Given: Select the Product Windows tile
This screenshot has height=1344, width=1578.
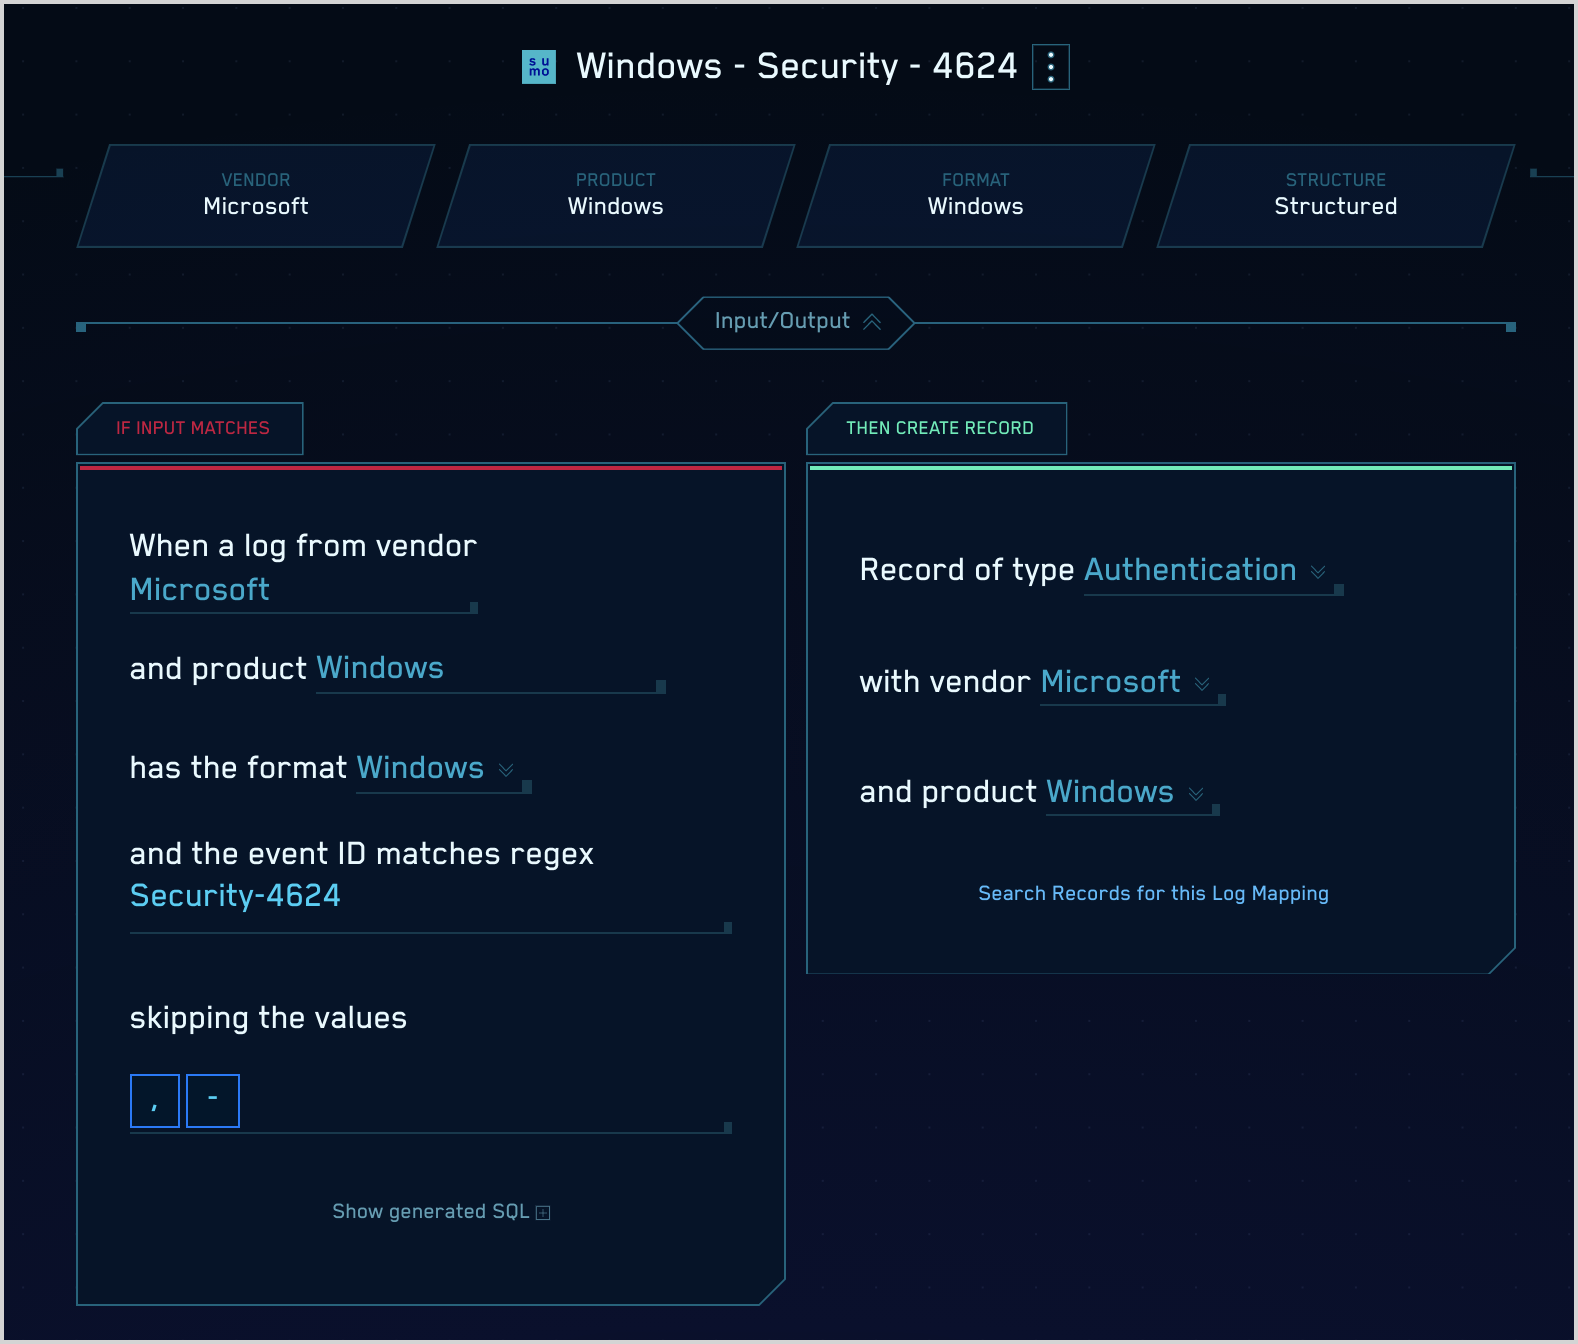Looking at the screenshot, I should [x=616, y=195].
